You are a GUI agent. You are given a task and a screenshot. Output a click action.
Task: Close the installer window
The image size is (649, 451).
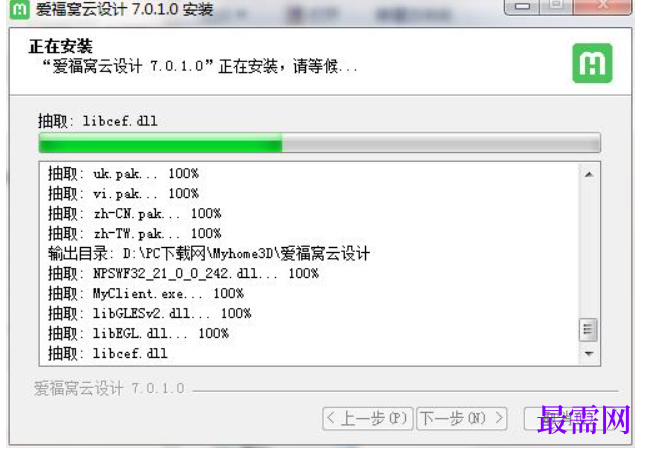coord(603,6)
